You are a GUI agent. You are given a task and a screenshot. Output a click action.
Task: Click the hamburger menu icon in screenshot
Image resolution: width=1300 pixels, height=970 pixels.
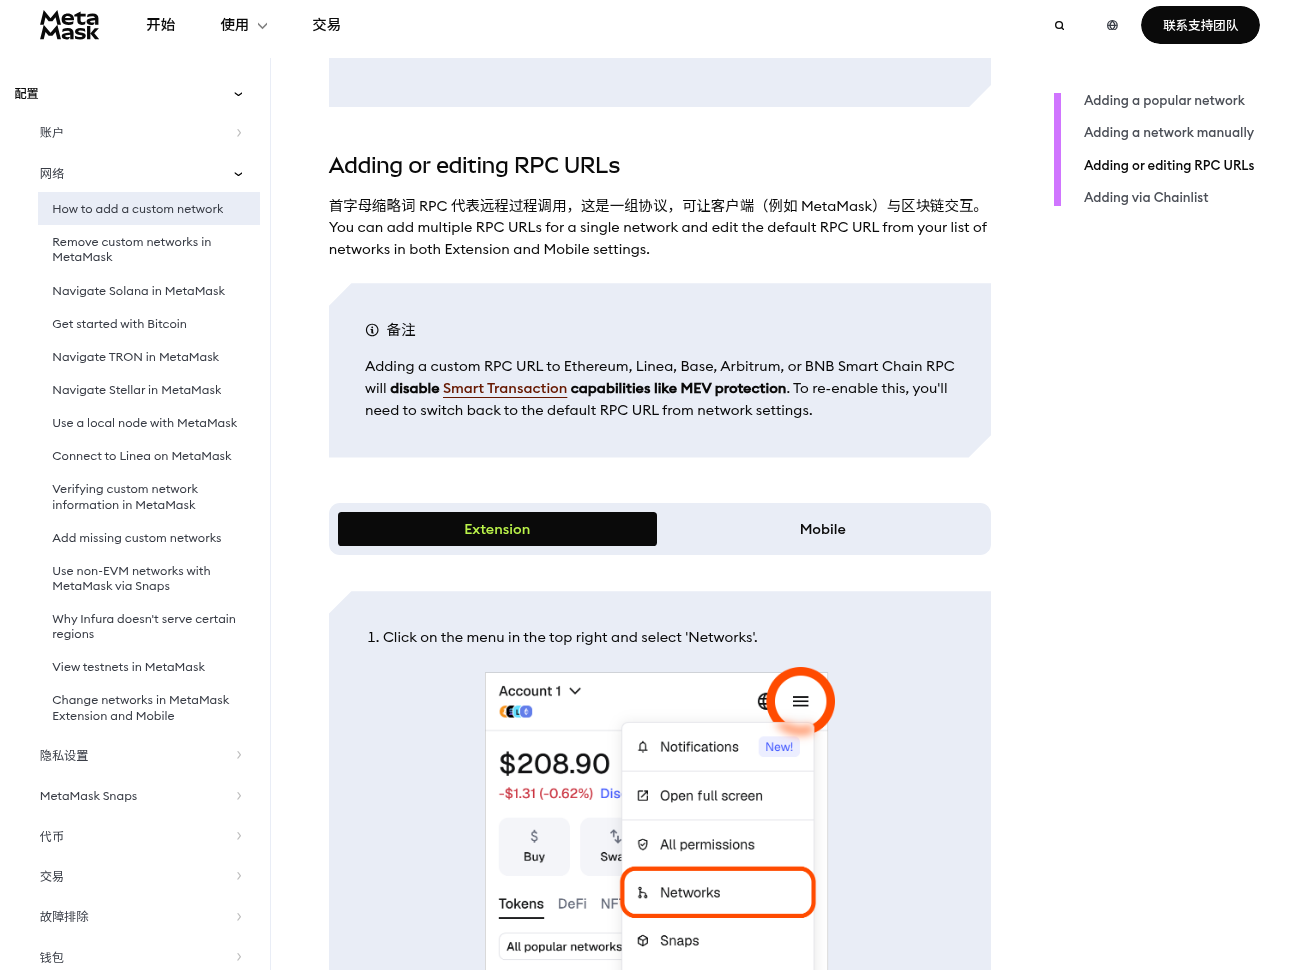[x=801, y=701]
